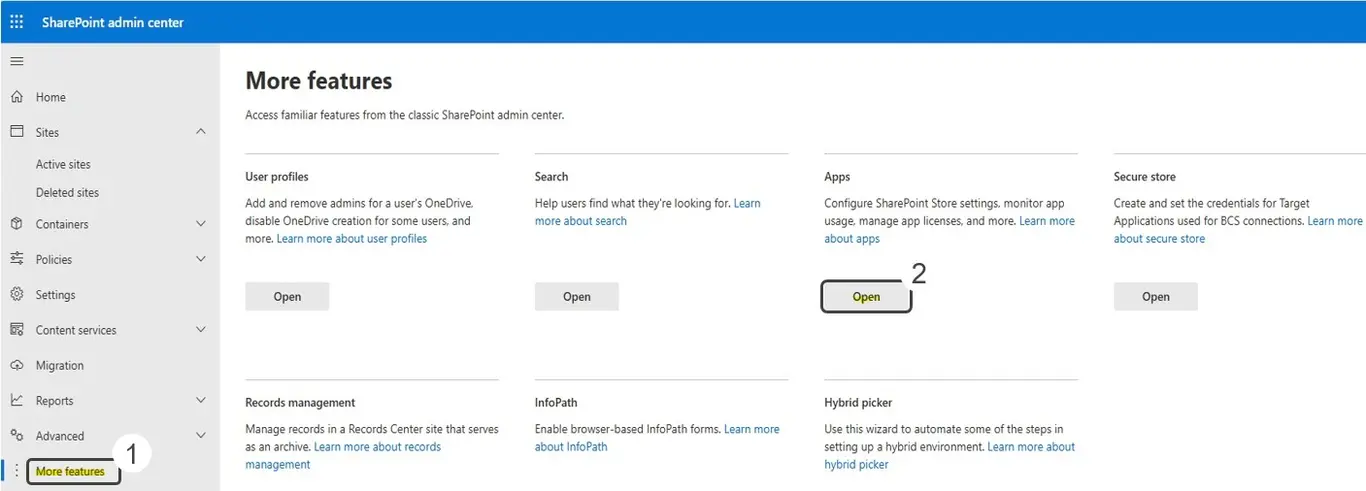Click the Home house icon
This screenshot has width=1366, height=491.
coord(16,97)
